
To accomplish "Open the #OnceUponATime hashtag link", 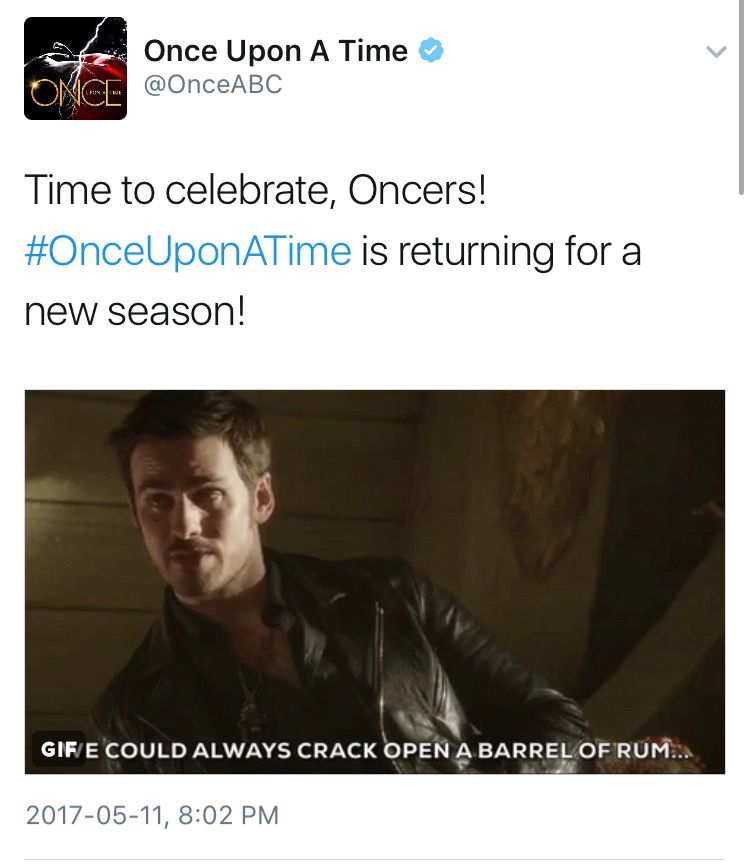I will [x=188, y=251].
